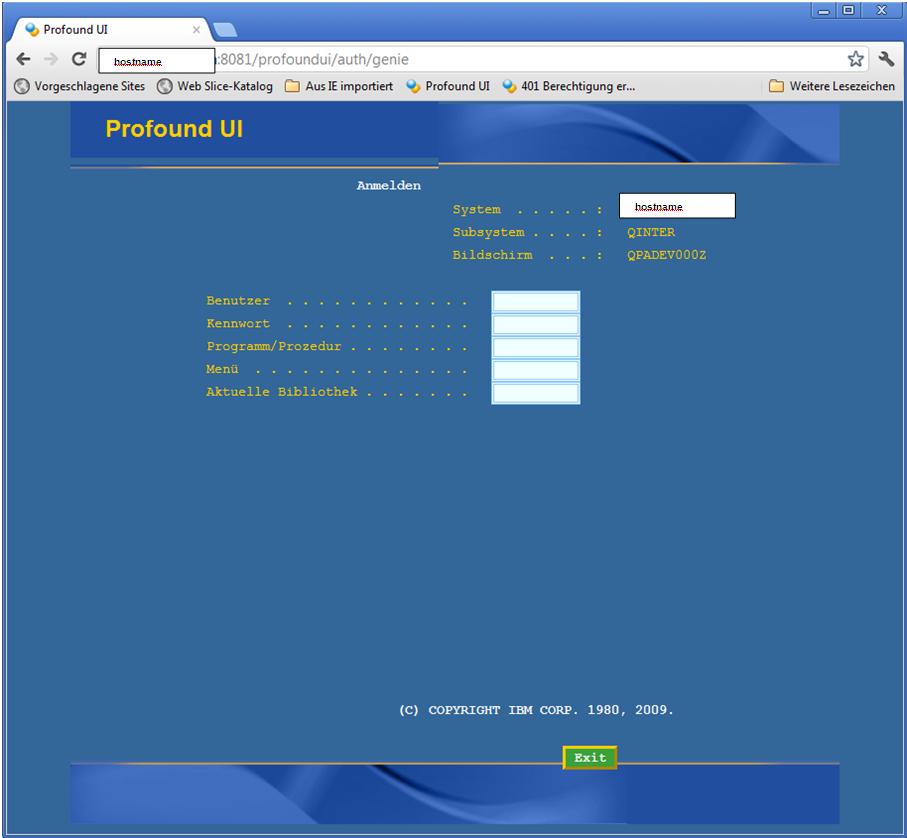
Task: Click the IBM copyright notice text
Action: [536, 710]
